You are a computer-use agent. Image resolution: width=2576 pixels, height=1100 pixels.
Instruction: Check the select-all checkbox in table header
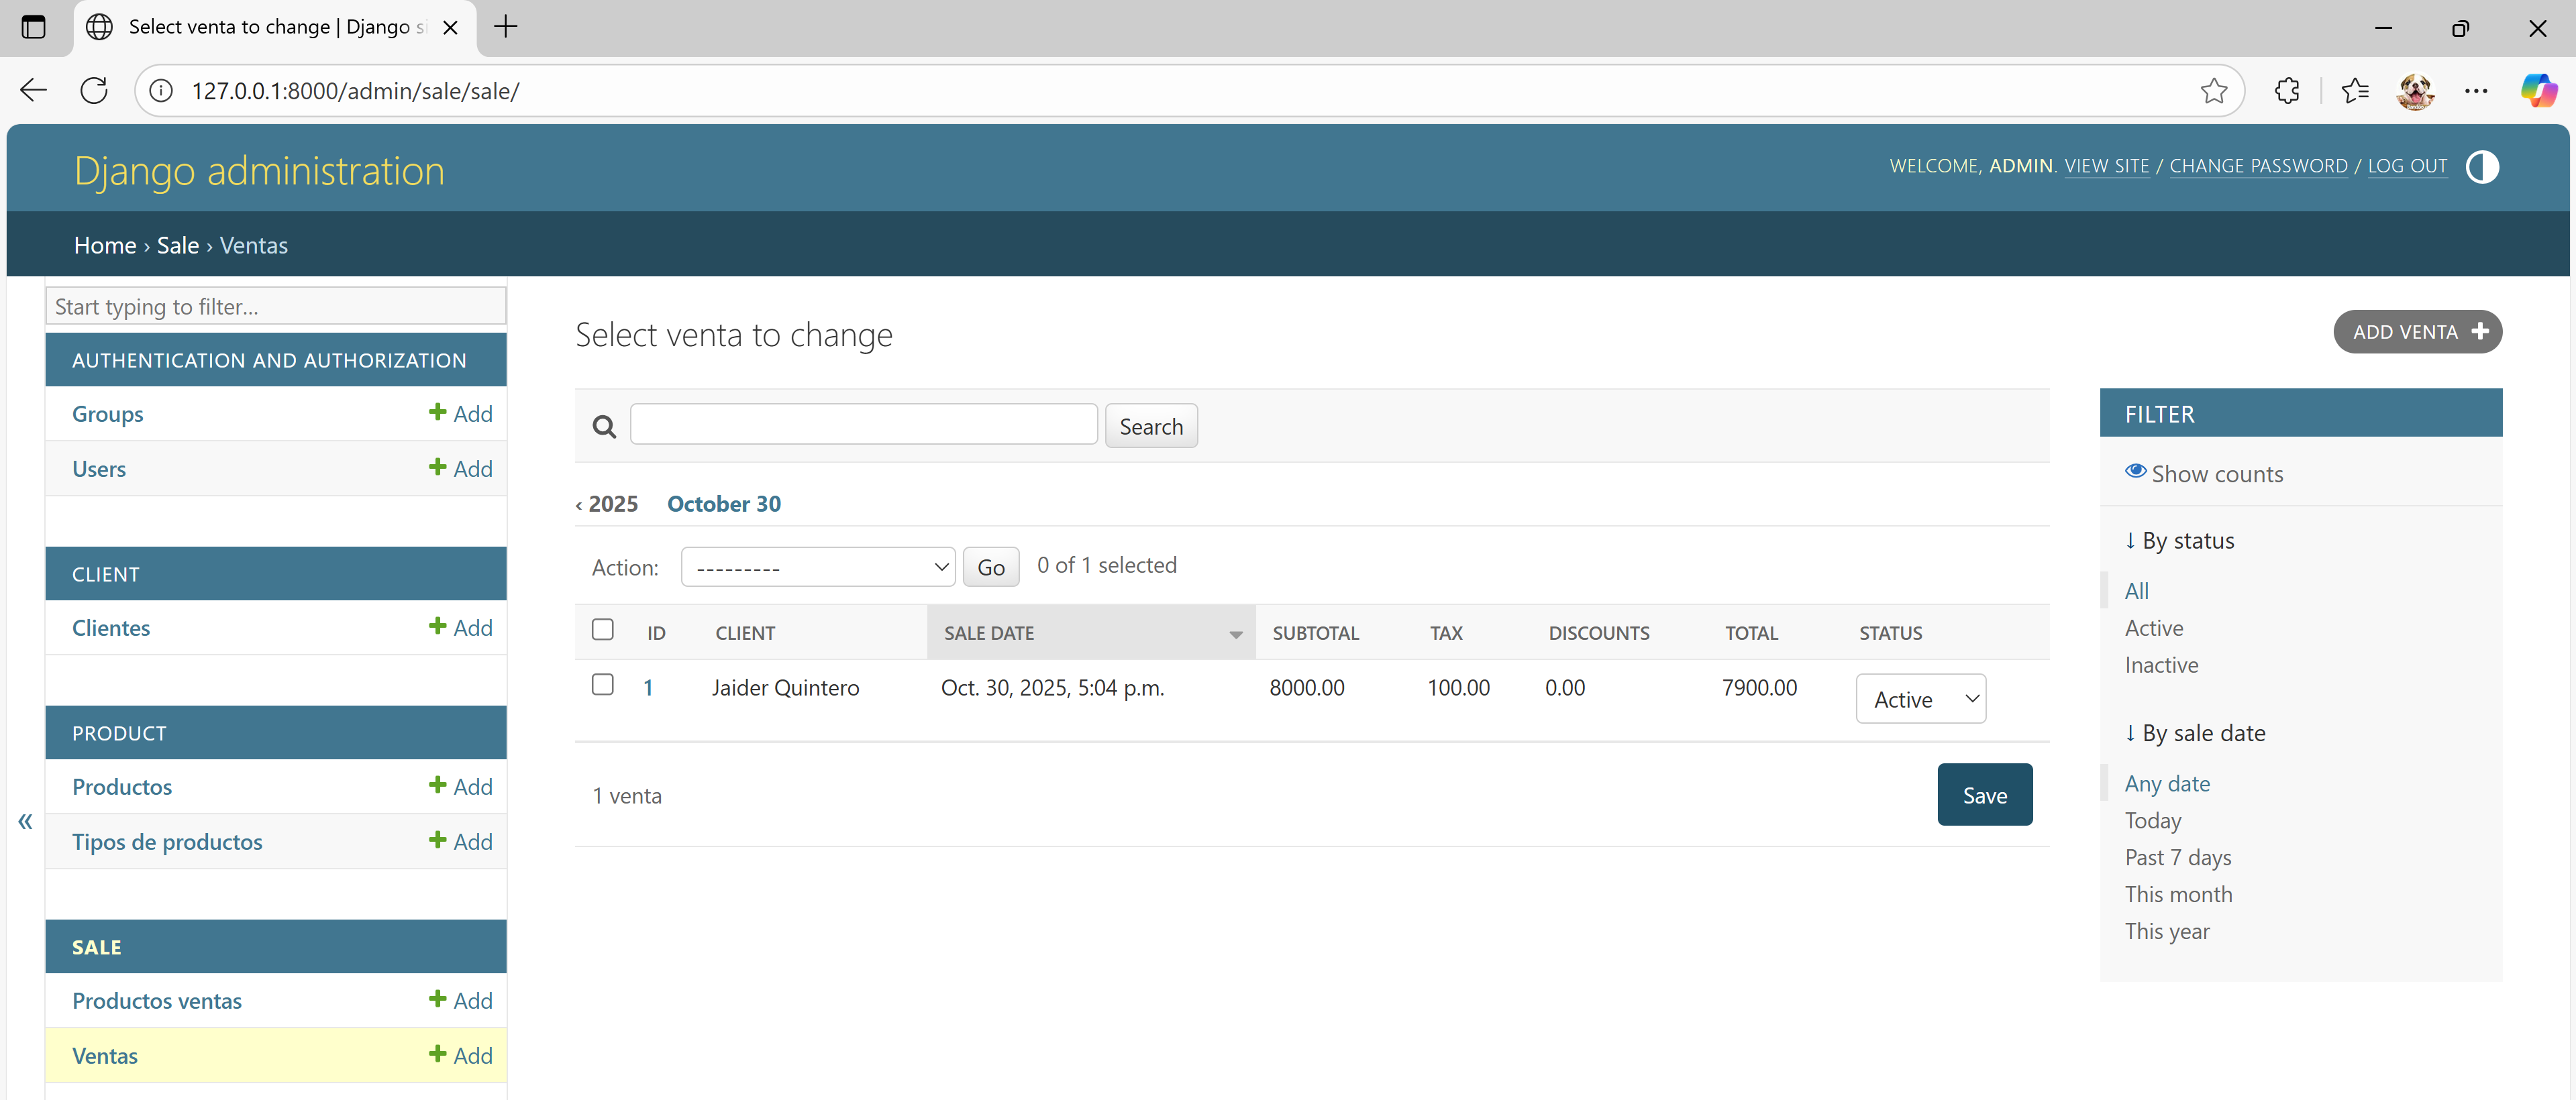(602, 629)
